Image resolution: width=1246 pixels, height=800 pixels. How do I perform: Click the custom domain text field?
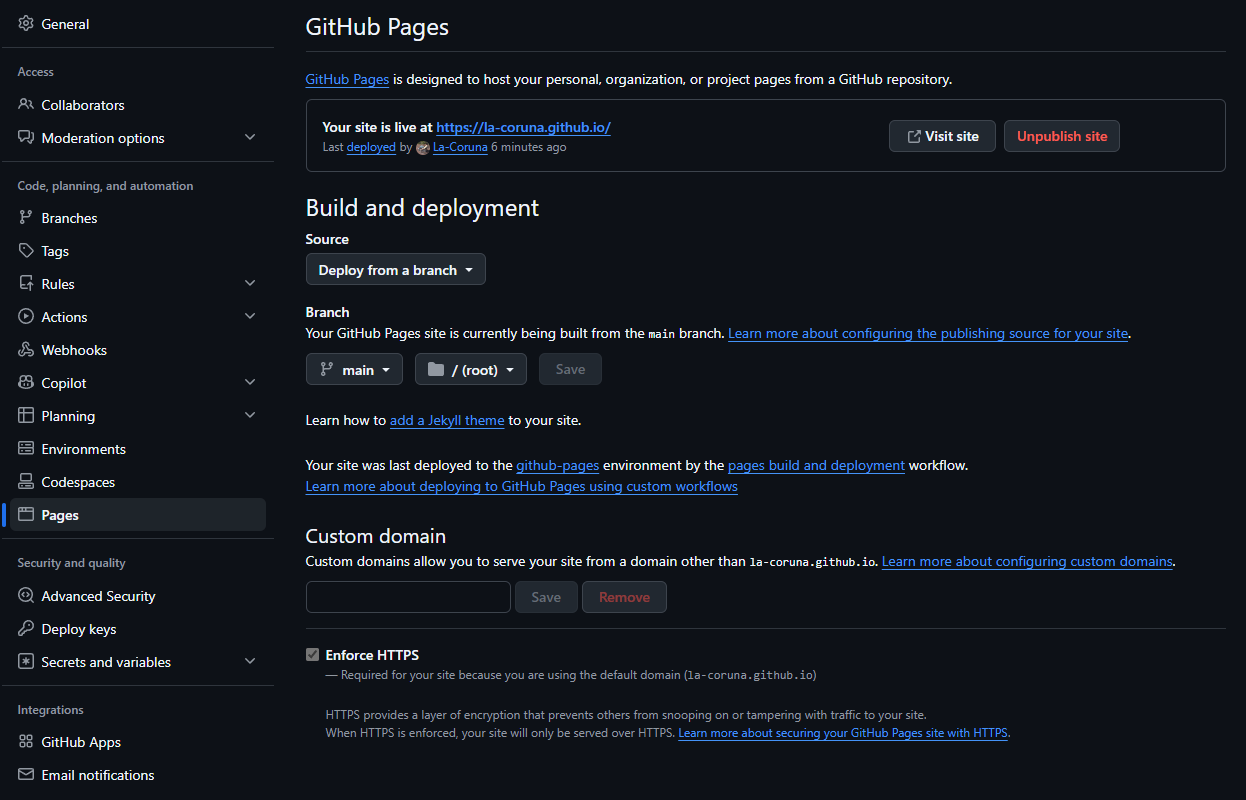pyautogui.click(x=408, y=597)
